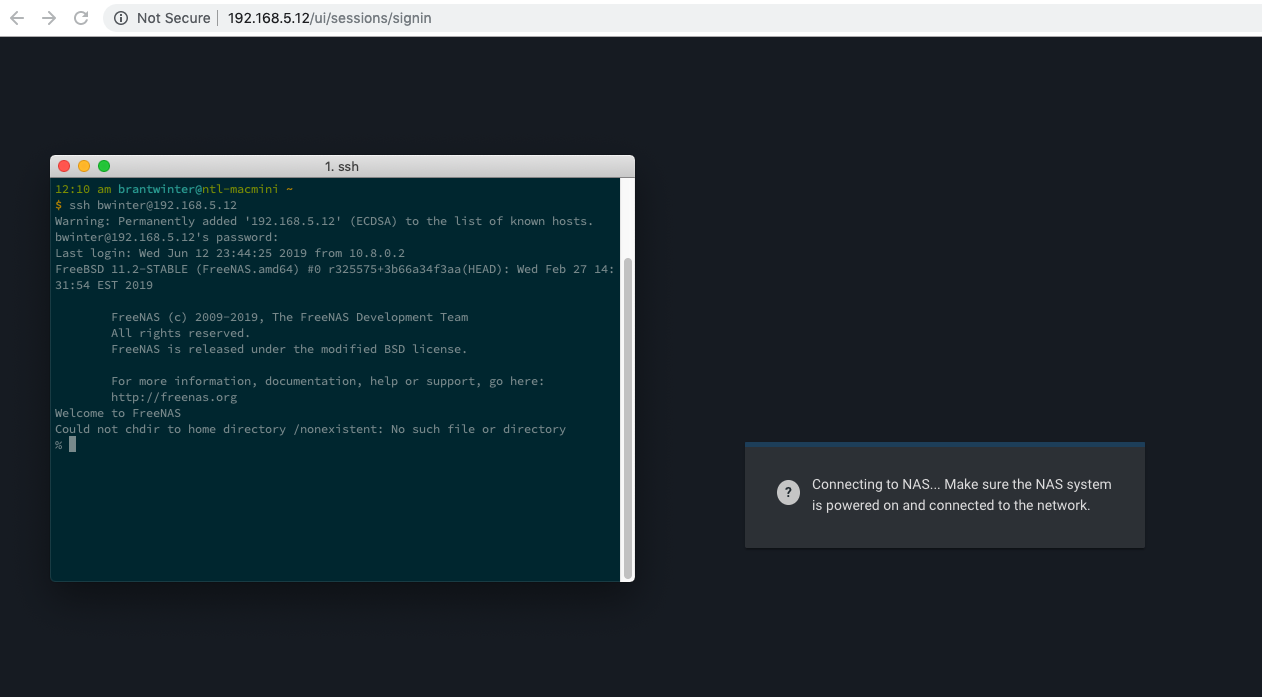Maximize the ssh terminal with the green button
The height and width of the screenshot is (697, 1262).
[x=104, y=166]
